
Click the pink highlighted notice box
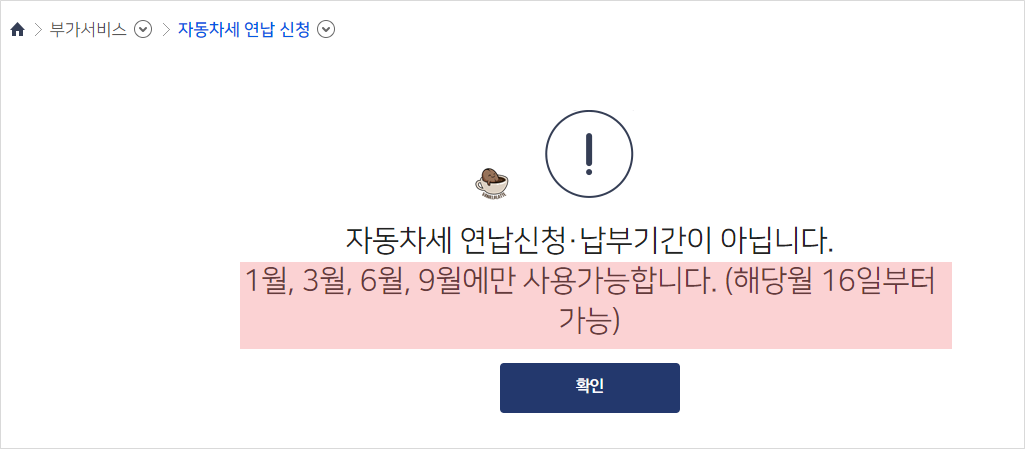[x=596, y=305]
